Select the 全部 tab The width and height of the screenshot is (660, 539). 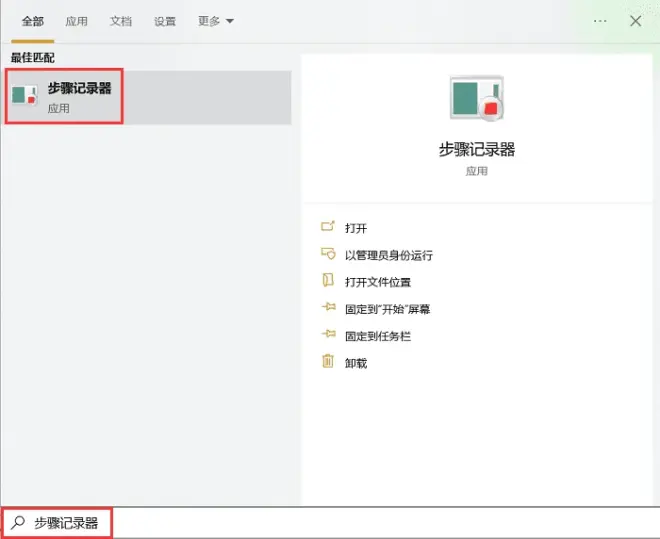pyautogui.click(x=32, y=21)
